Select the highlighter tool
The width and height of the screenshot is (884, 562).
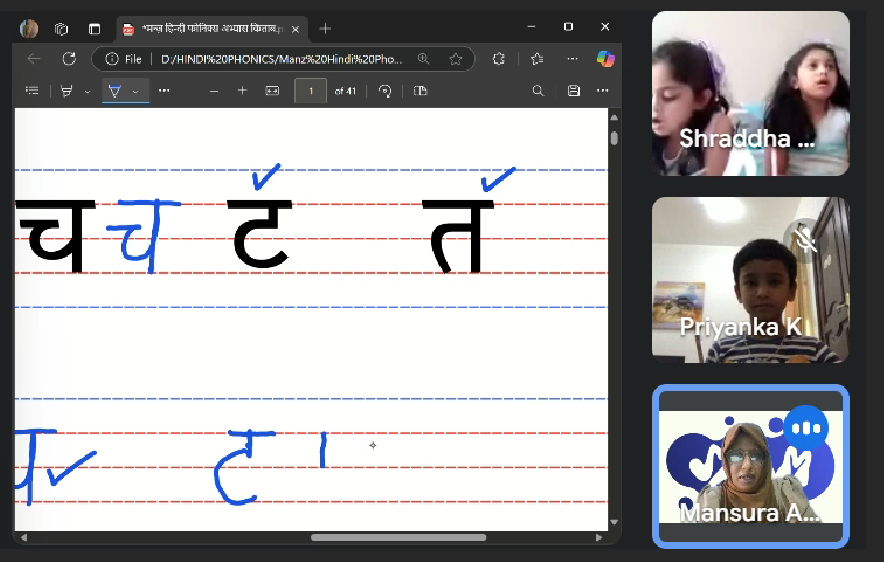click(x=67, y=91)
